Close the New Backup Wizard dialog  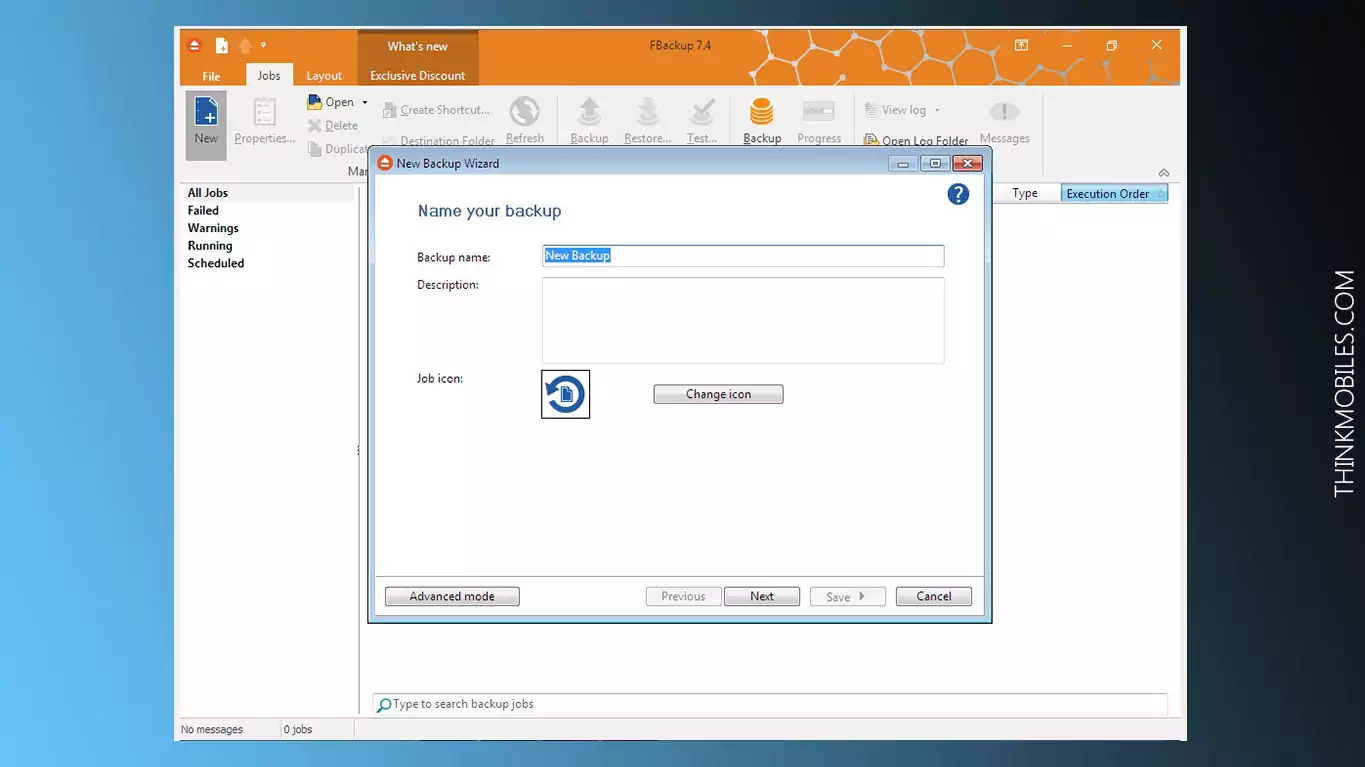(967, 163)
